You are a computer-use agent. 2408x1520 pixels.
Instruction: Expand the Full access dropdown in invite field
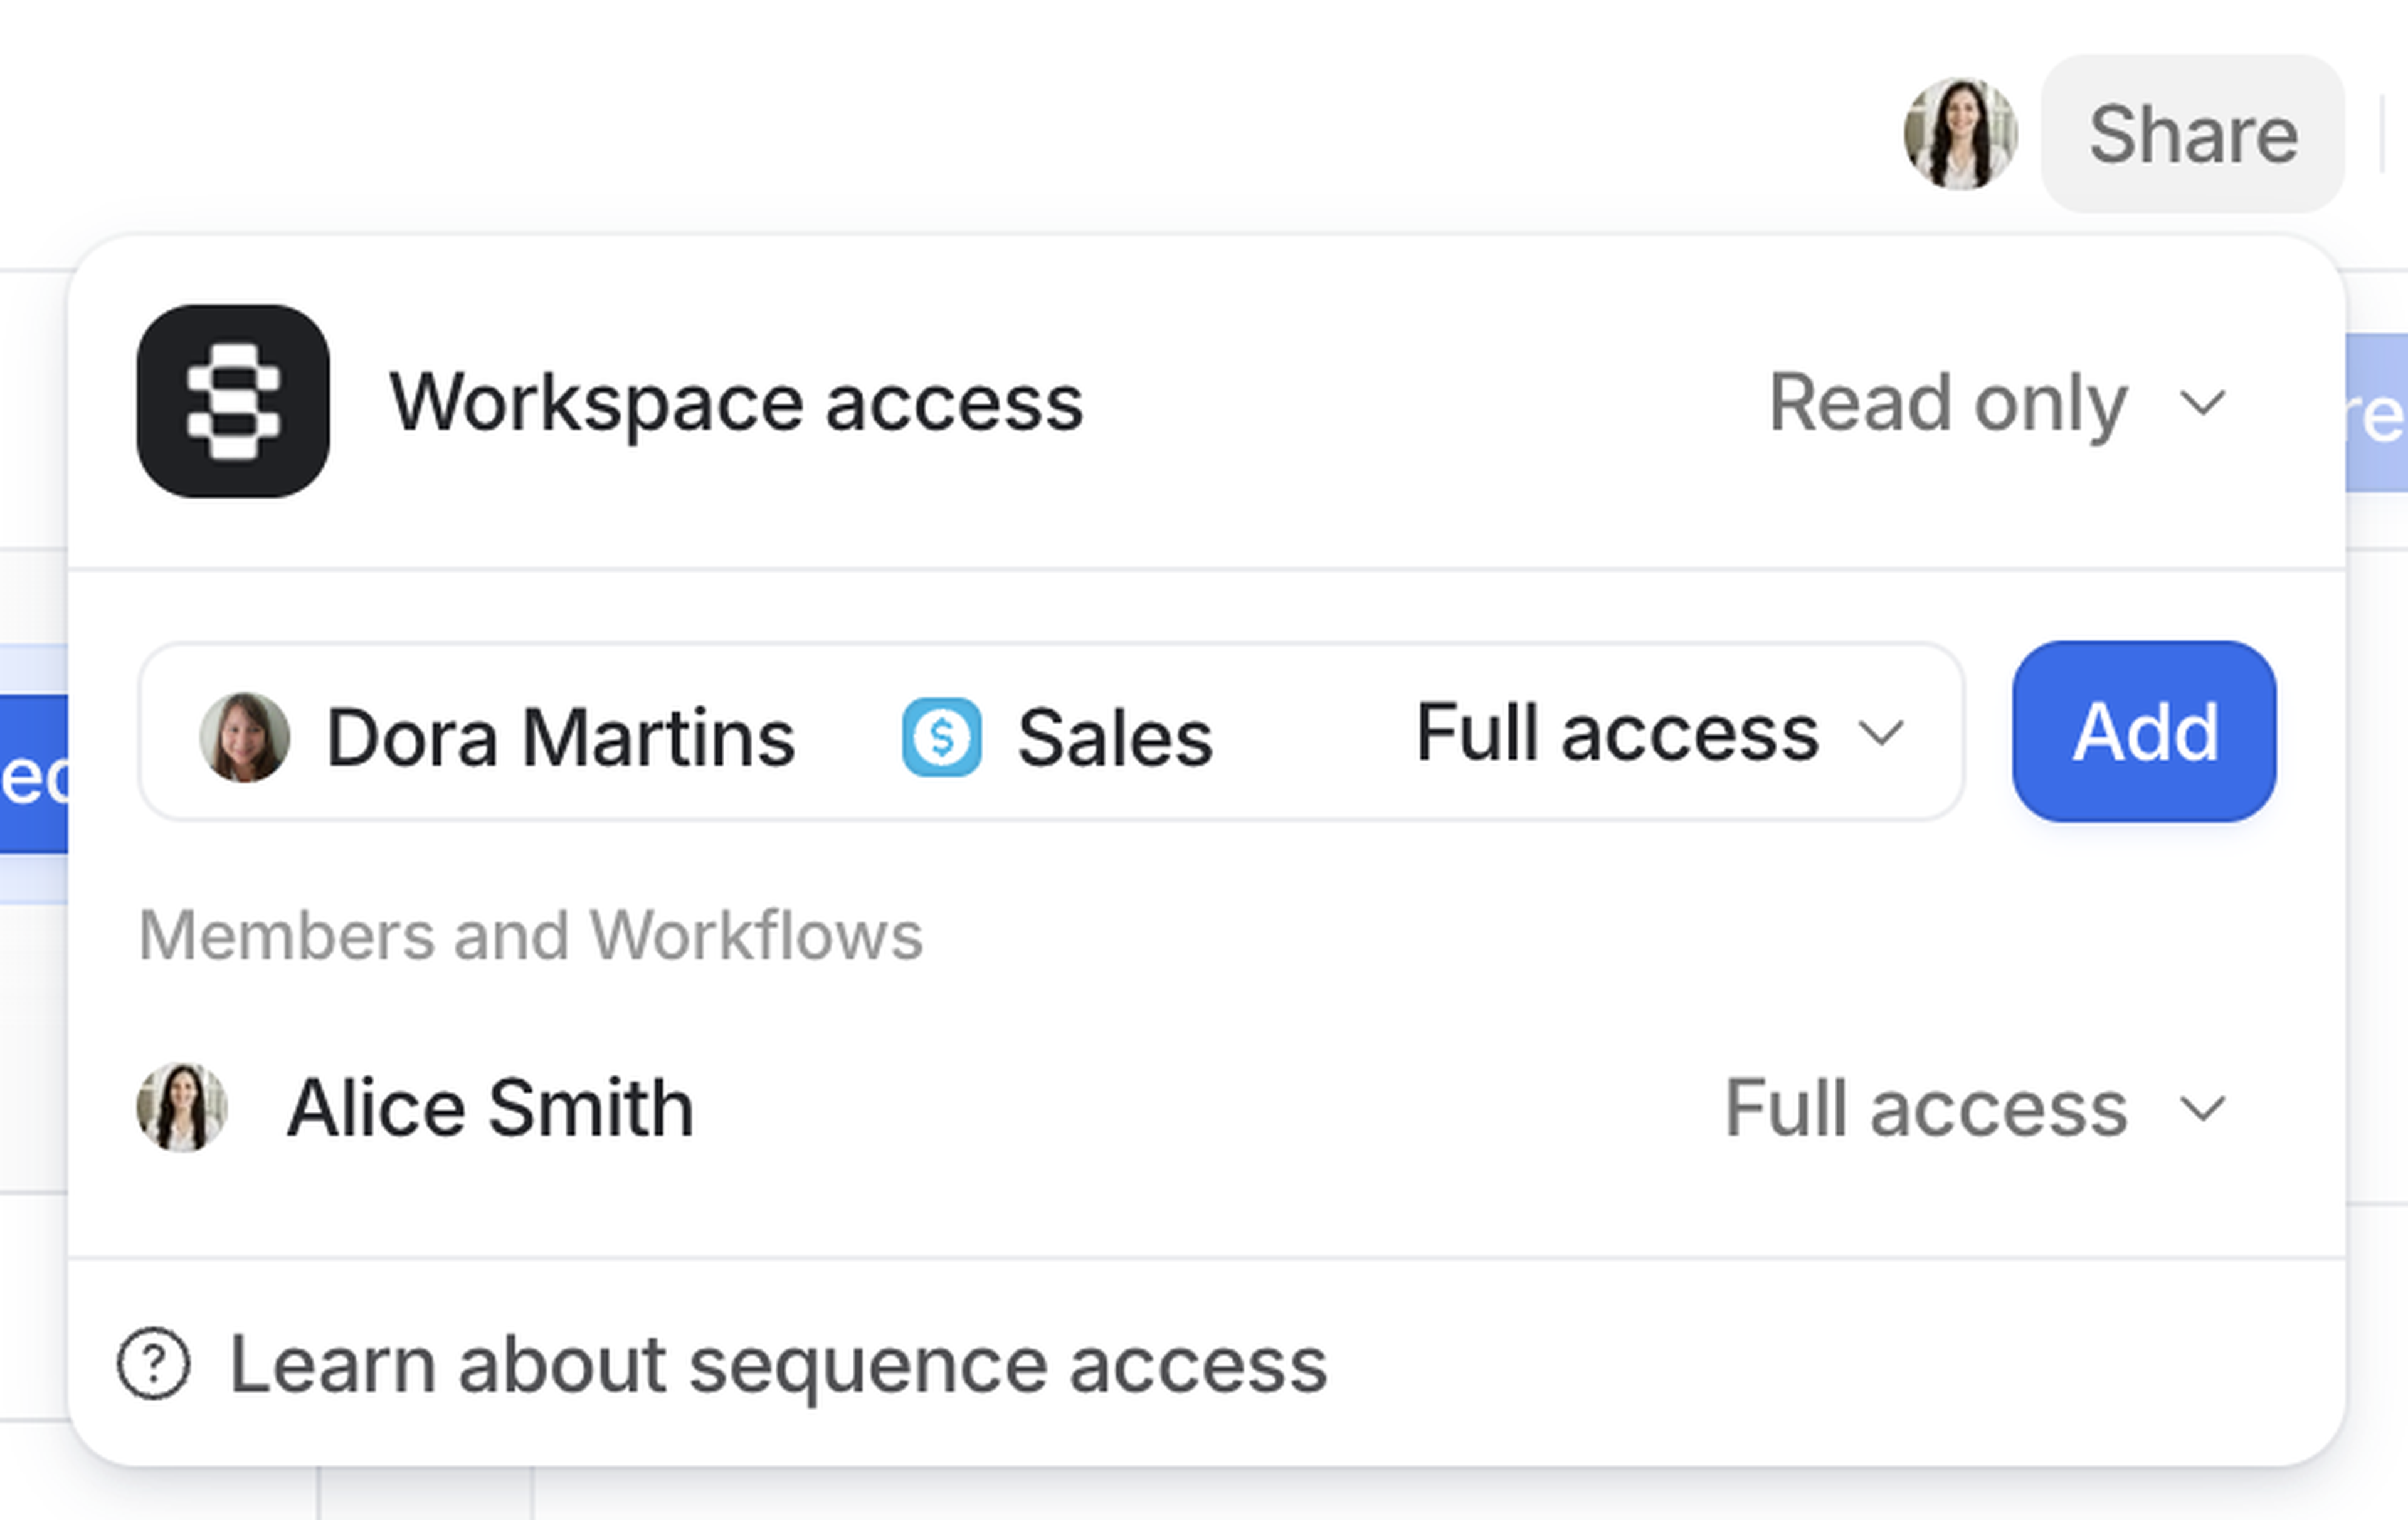click(1659, 733)
